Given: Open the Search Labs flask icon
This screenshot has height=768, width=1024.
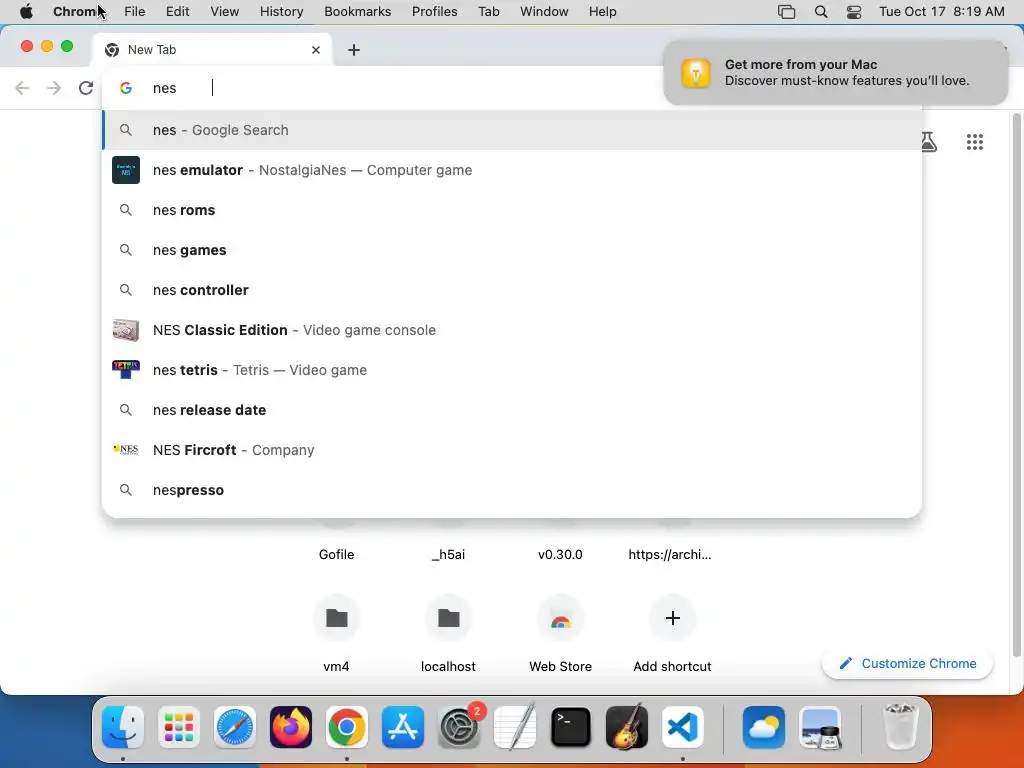Looking at the screenshot, I should click(929, 142).
